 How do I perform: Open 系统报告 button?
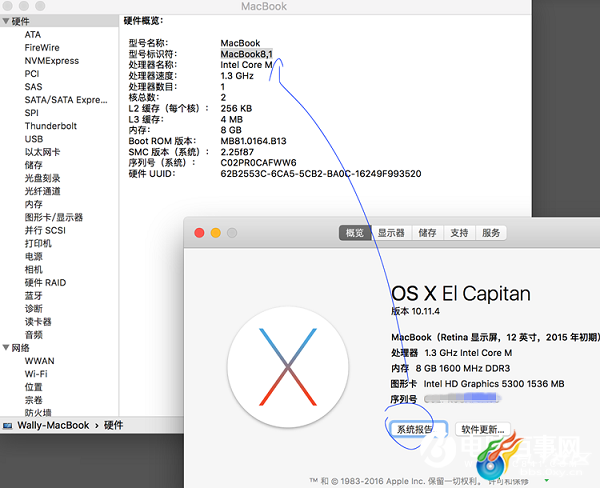pos(418,429)
